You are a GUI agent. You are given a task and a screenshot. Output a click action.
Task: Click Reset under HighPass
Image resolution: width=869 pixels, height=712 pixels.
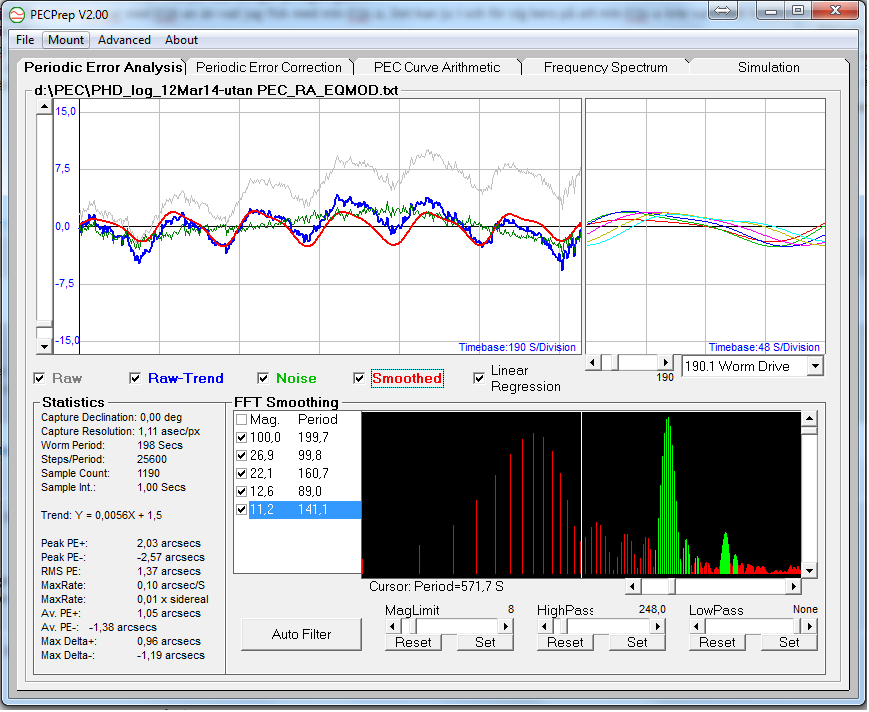click(x=565, y=643)
